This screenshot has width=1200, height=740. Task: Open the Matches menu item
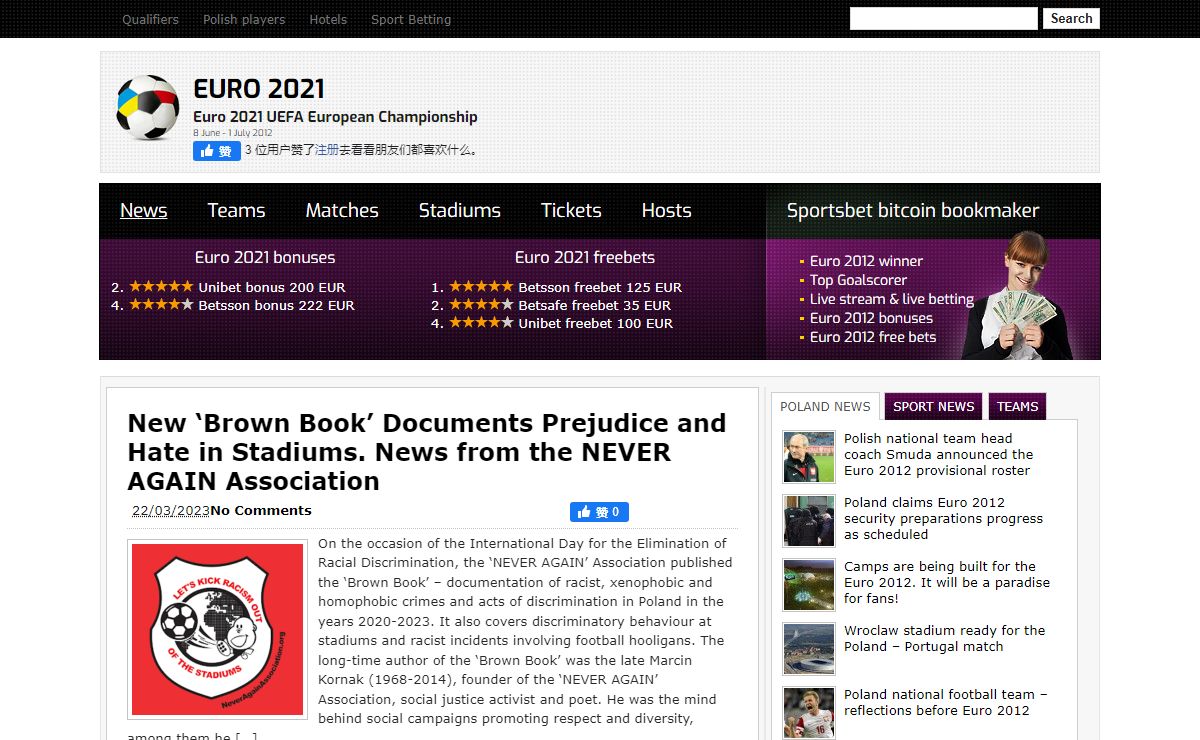tap(342, 210)
